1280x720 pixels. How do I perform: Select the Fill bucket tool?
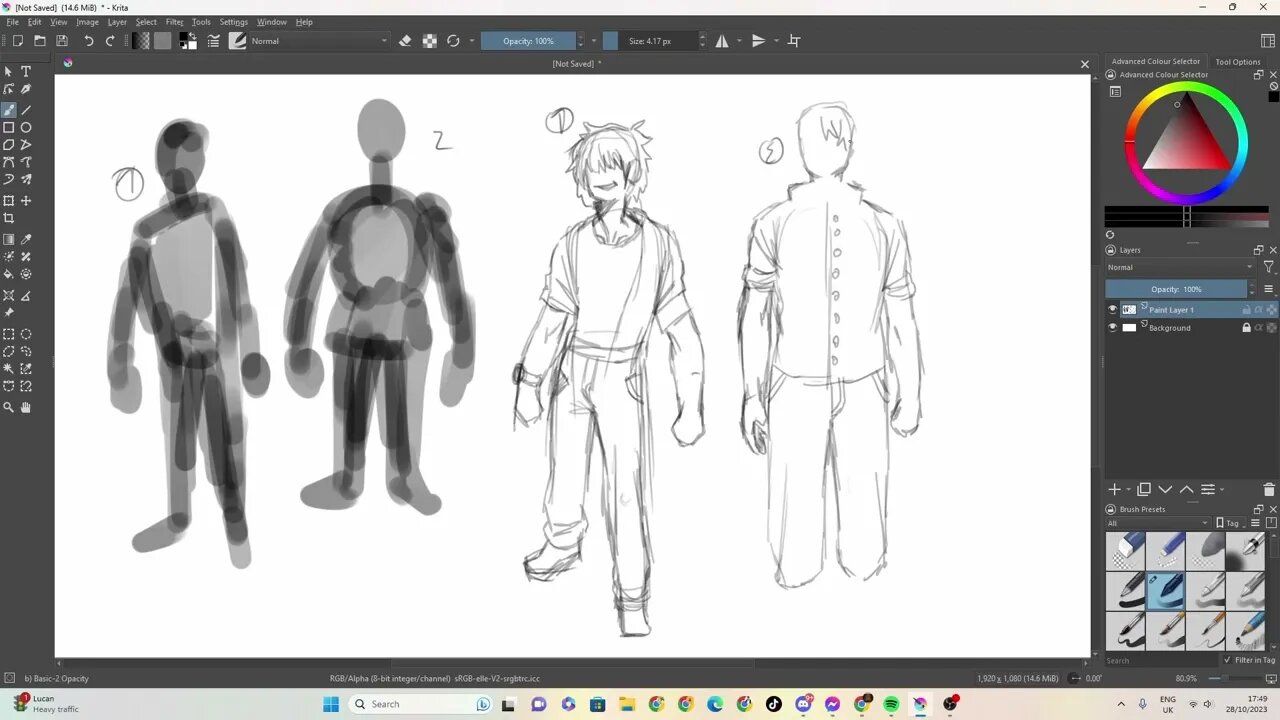9,274
